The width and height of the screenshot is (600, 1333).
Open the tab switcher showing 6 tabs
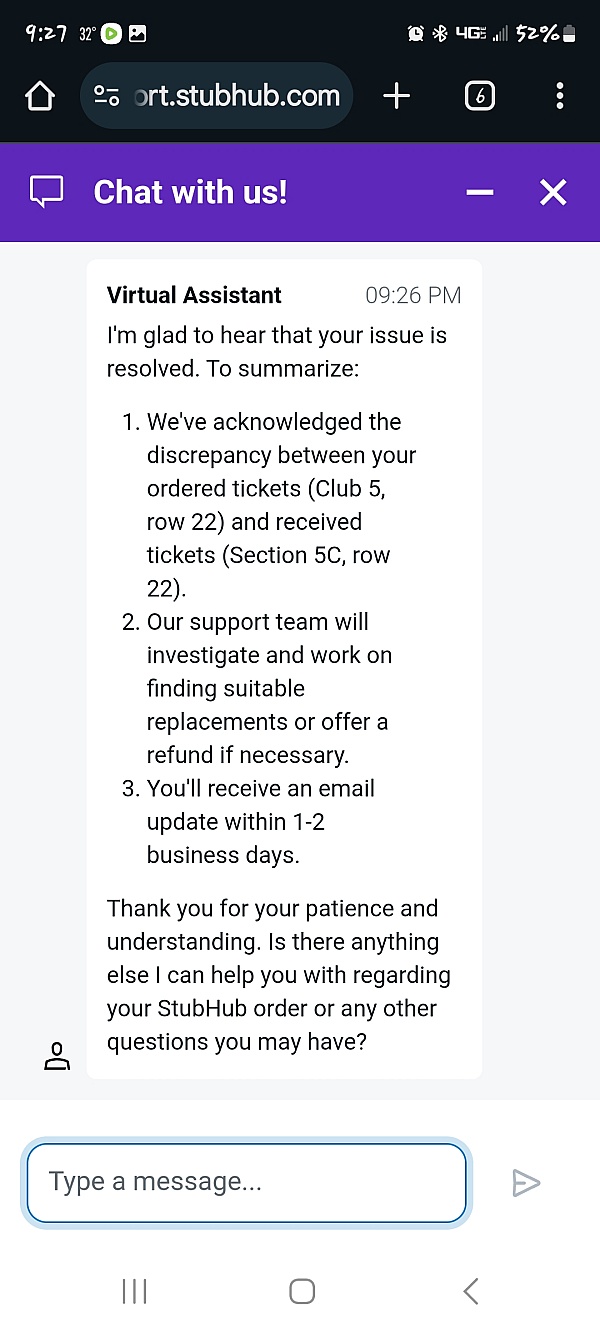(x=479, y=96)
